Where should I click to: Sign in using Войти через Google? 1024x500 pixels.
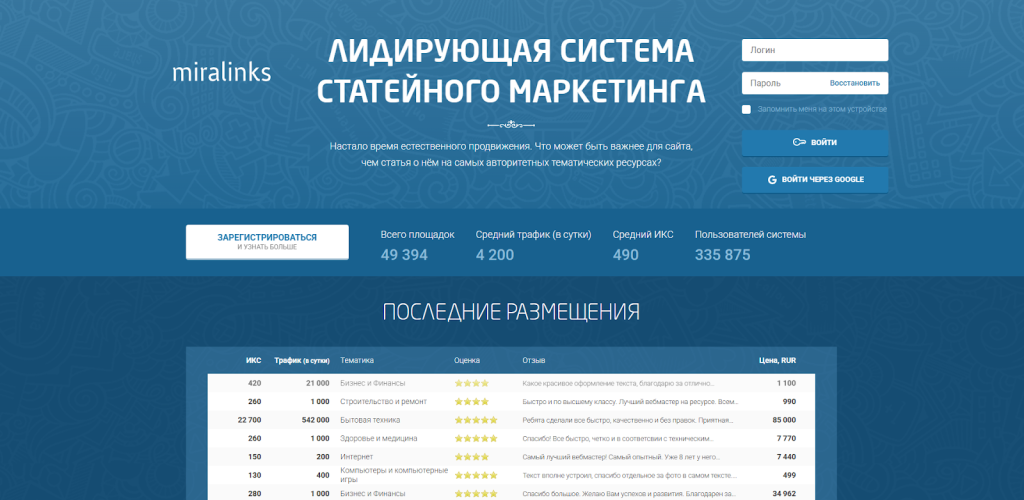814,180
